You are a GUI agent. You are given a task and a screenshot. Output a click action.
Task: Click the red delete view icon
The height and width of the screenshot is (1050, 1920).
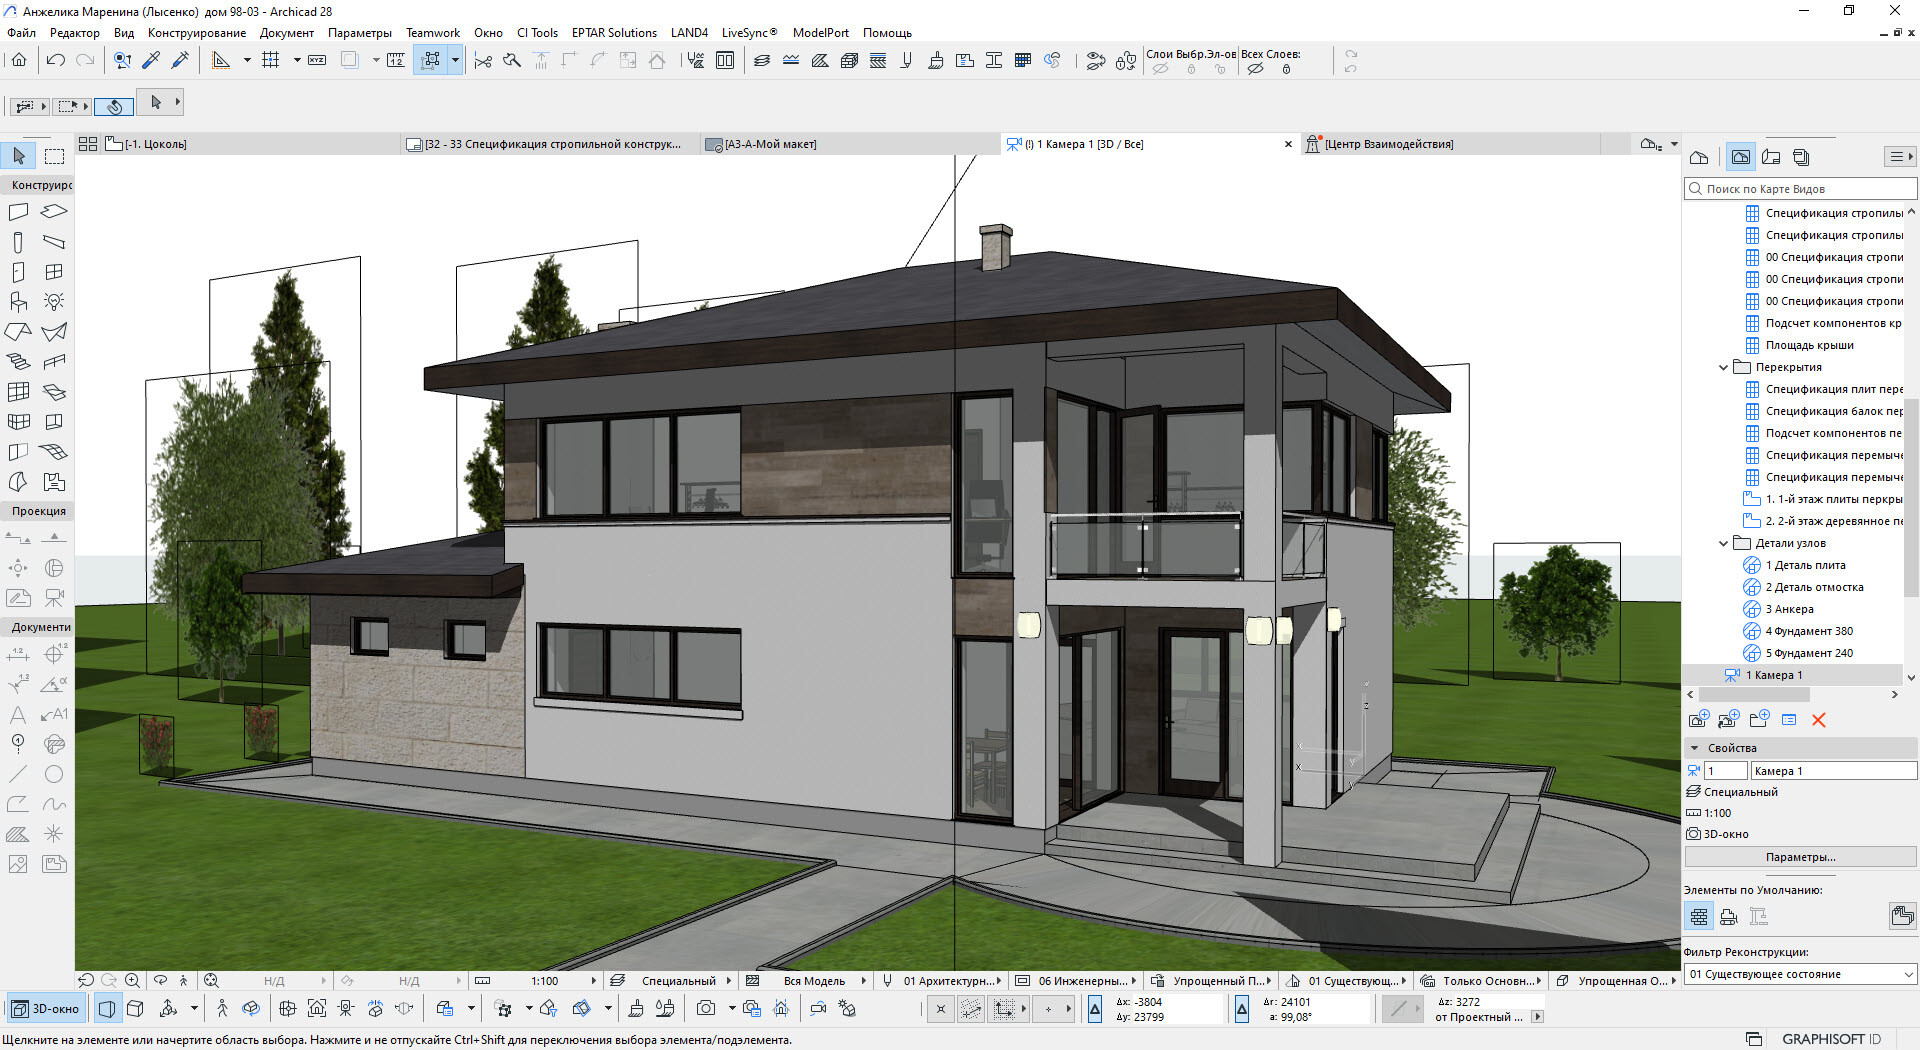1818,720
